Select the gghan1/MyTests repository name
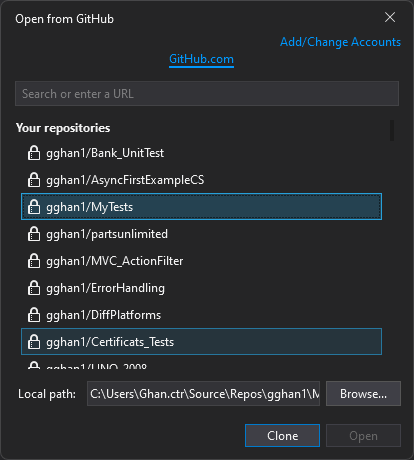Image resolution: width=414 pixels, height=460 pixels. (89, 207)
